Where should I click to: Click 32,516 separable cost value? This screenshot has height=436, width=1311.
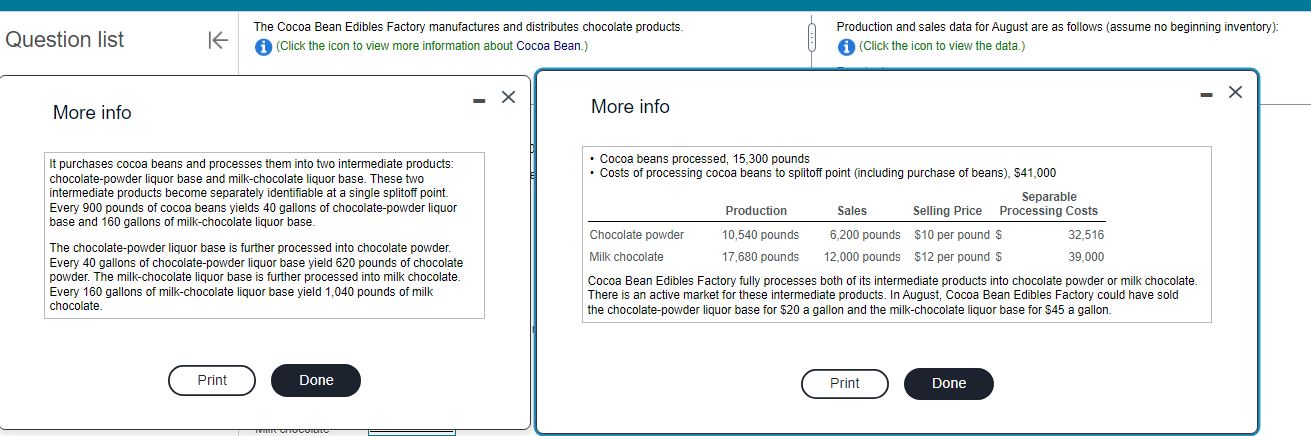[1086, 235]
